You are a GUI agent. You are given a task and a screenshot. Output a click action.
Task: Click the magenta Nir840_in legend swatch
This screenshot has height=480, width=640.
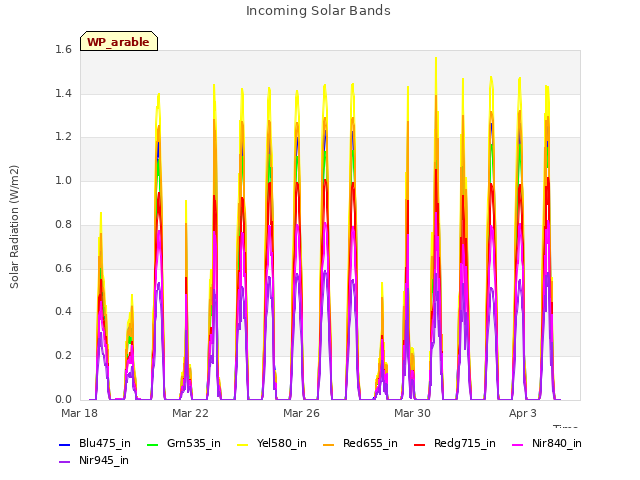pos(518,444)
